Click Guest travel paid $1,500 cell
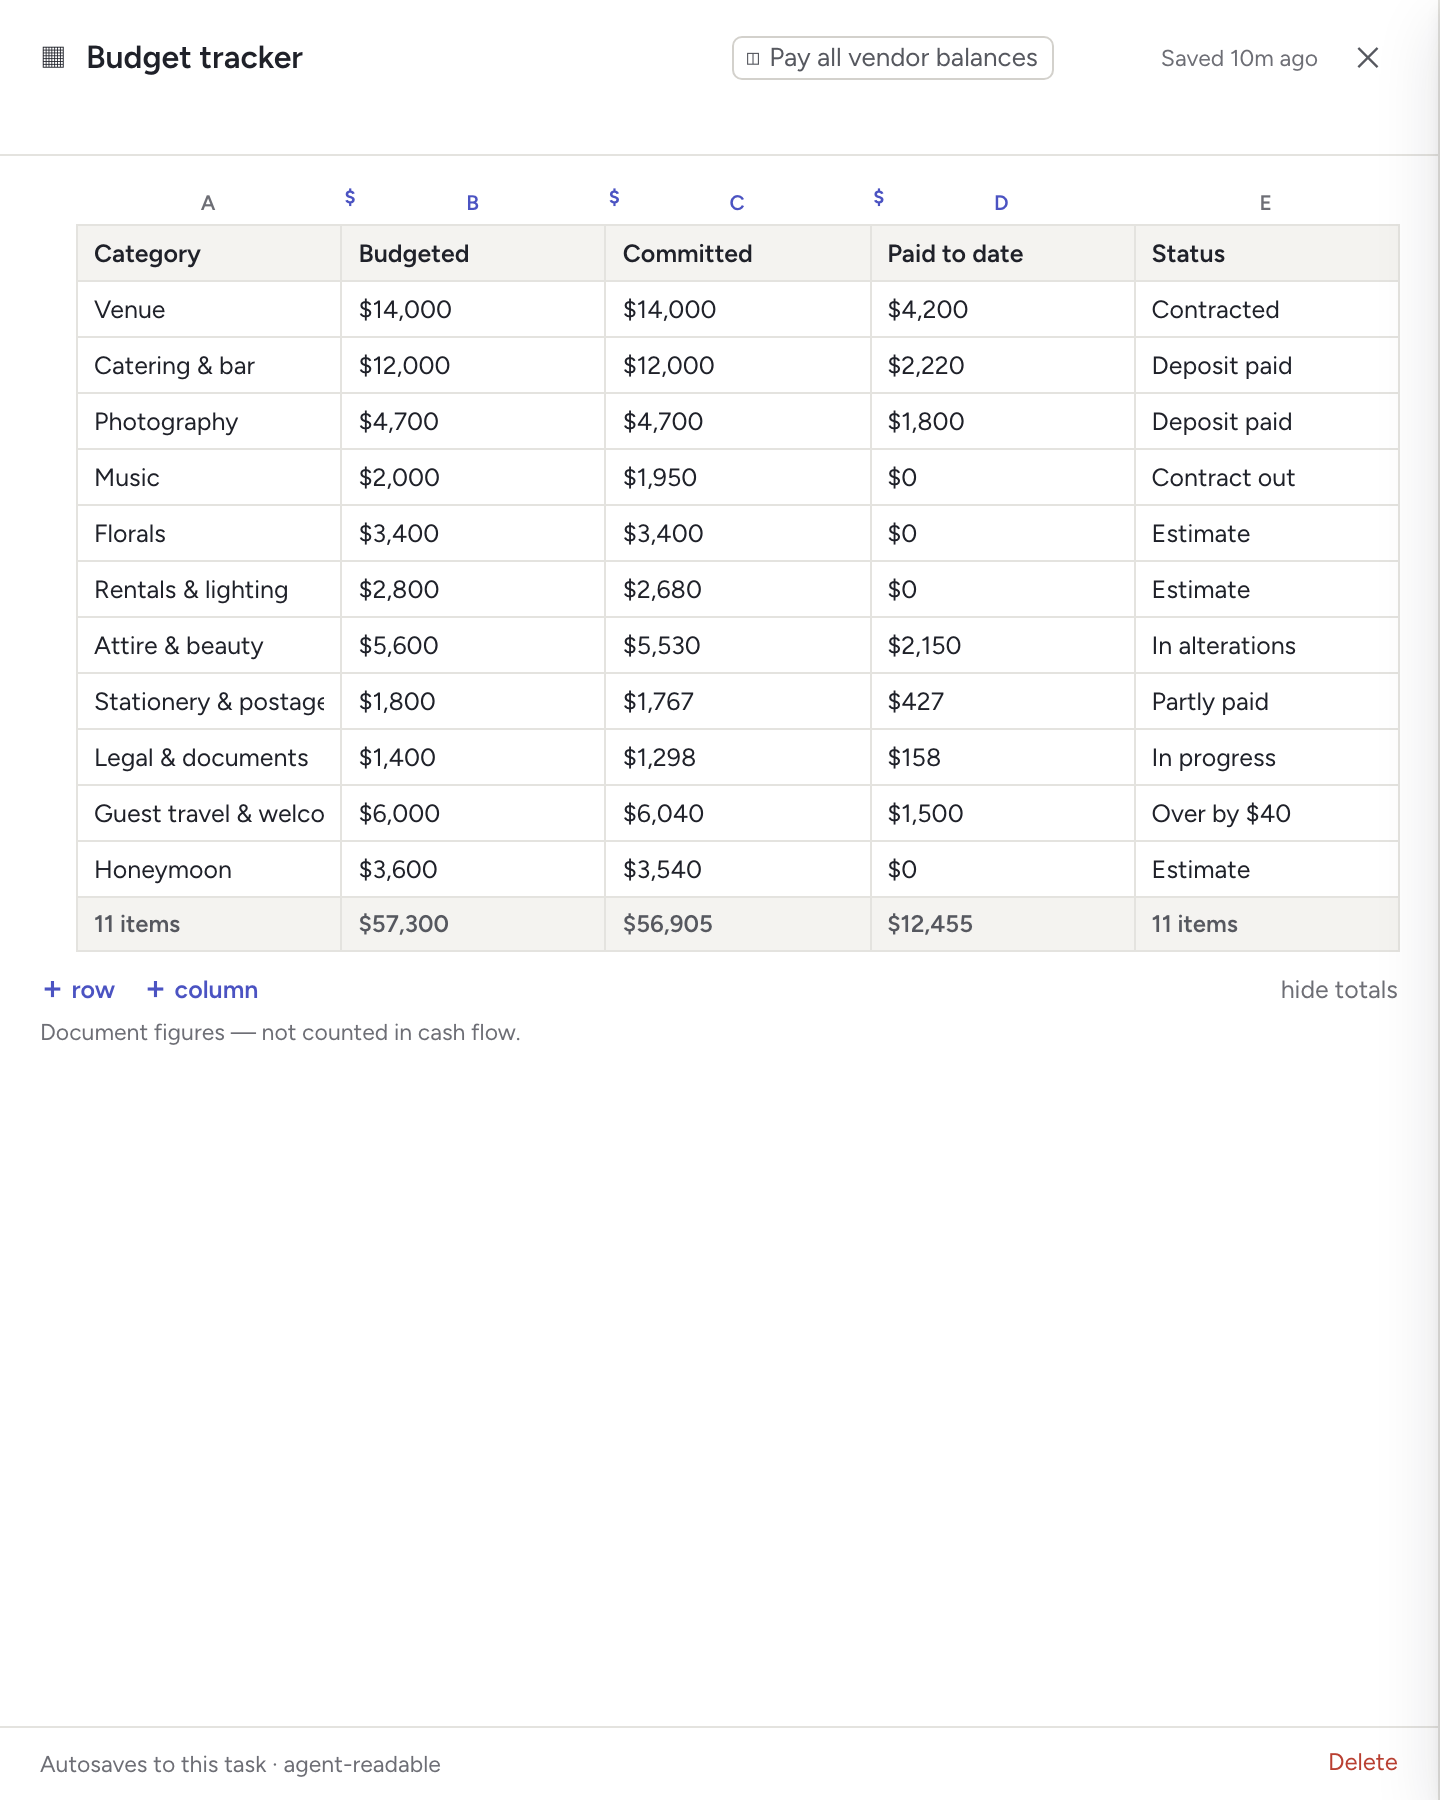This screenshot has height=1800, width=1440. (1002, 814)
